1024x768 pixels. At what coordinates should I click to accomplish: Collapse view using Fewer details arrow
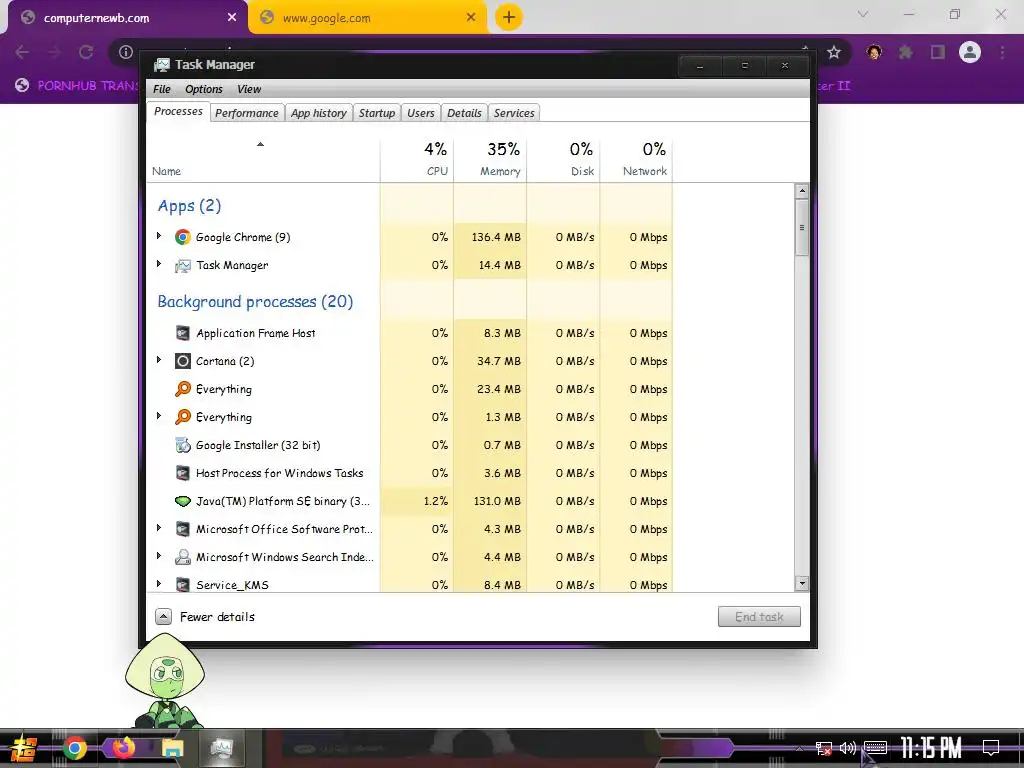(163, 616)
